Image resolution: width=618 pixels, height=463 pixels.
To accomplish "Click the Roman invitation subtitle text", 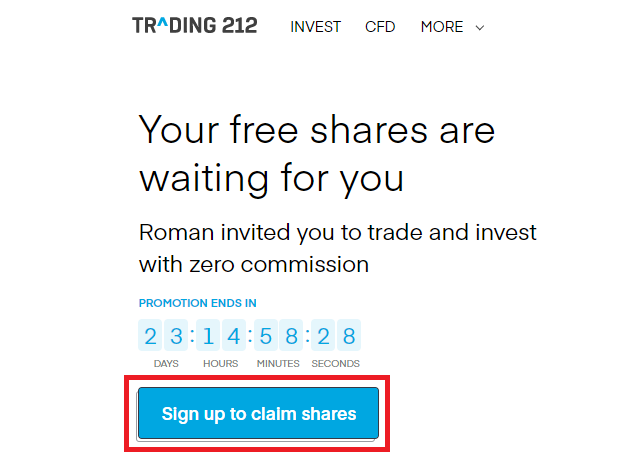I will 337,248.
